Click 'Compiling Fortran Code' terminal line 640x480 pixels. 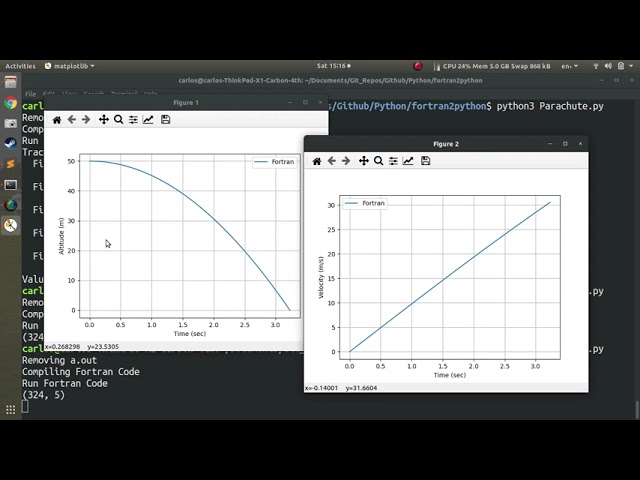[81, 371]
